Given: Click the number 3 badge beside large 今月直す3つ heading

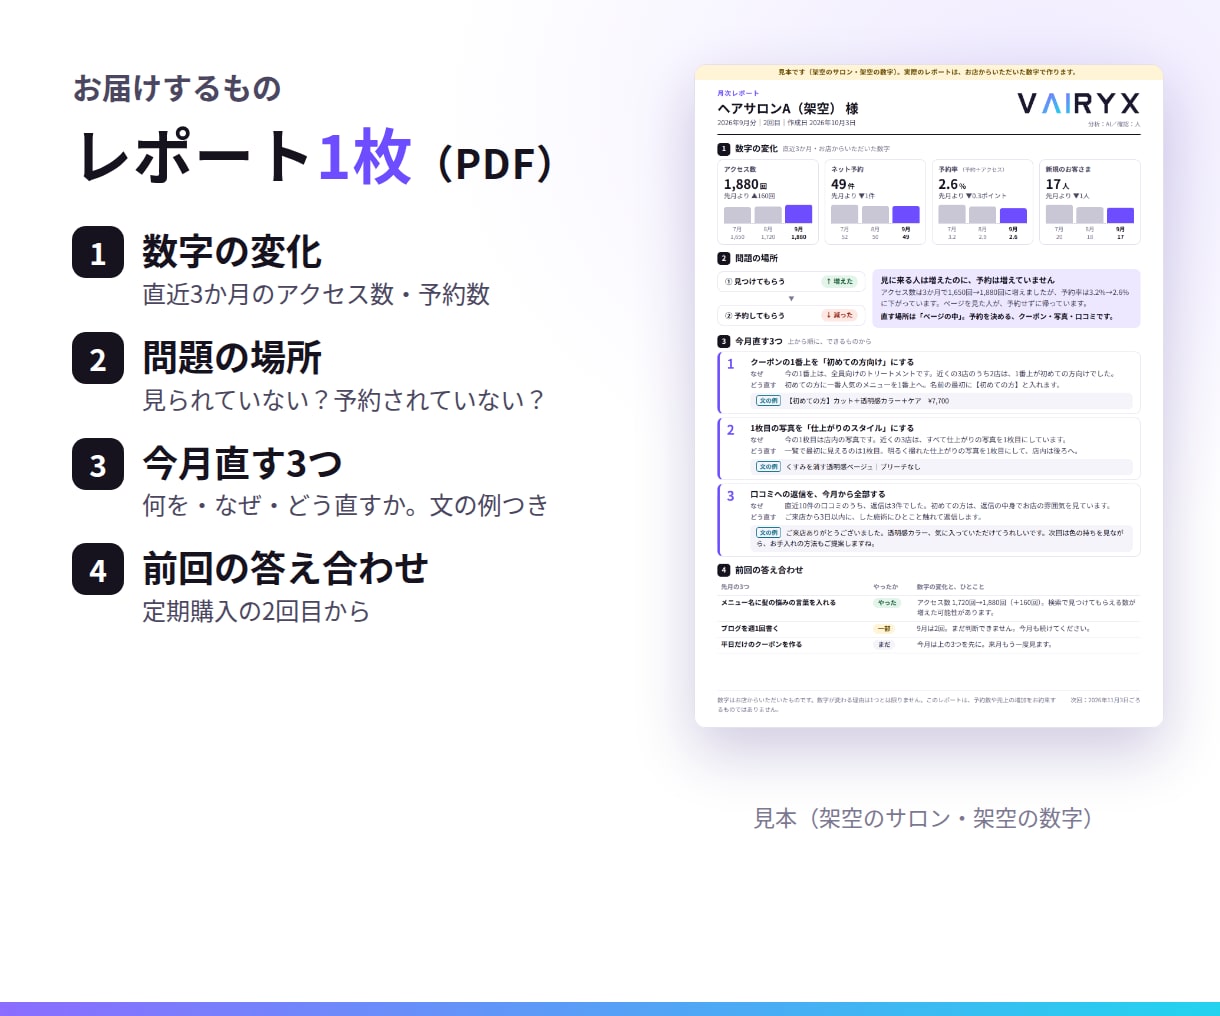Looking at the screenshot, I should [98, 464].
